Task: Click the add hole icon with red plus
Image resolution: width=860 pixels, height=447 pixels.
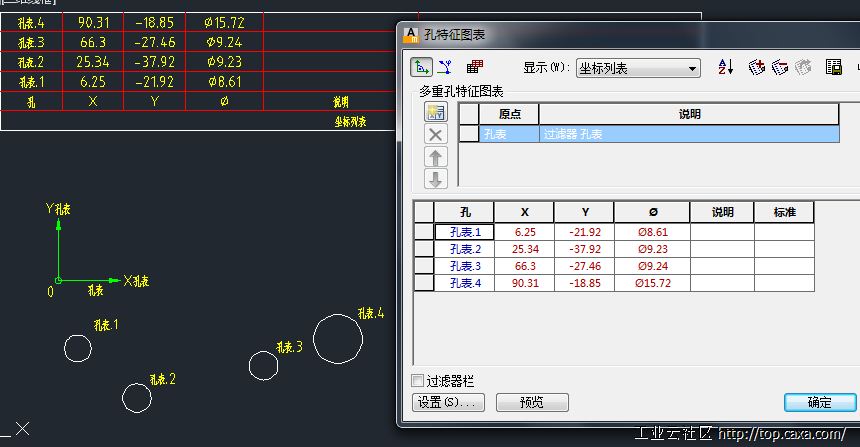Action: (757, 68)
